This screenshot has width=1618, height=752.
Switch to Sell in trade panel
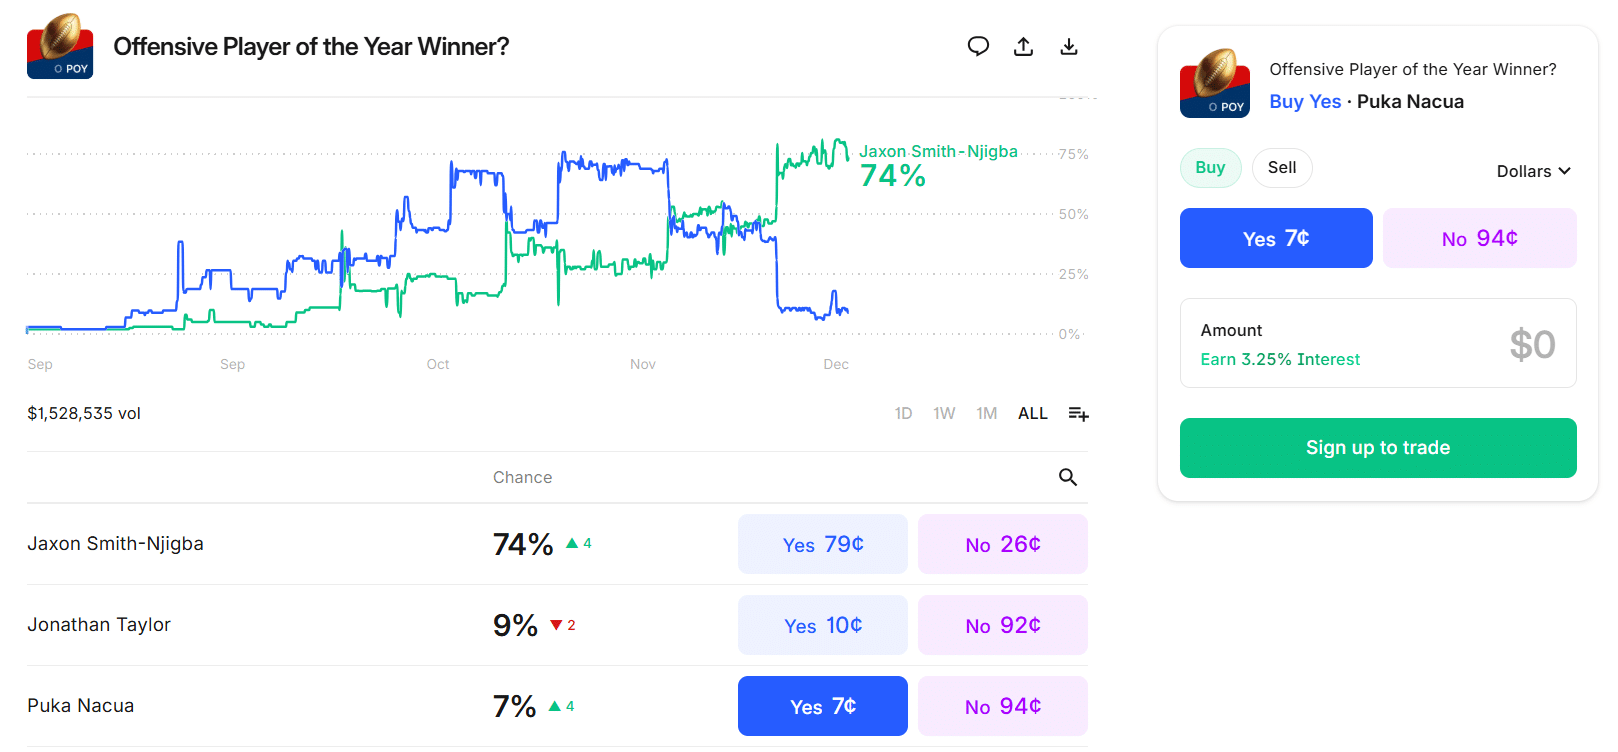(x=1281, y=168)
